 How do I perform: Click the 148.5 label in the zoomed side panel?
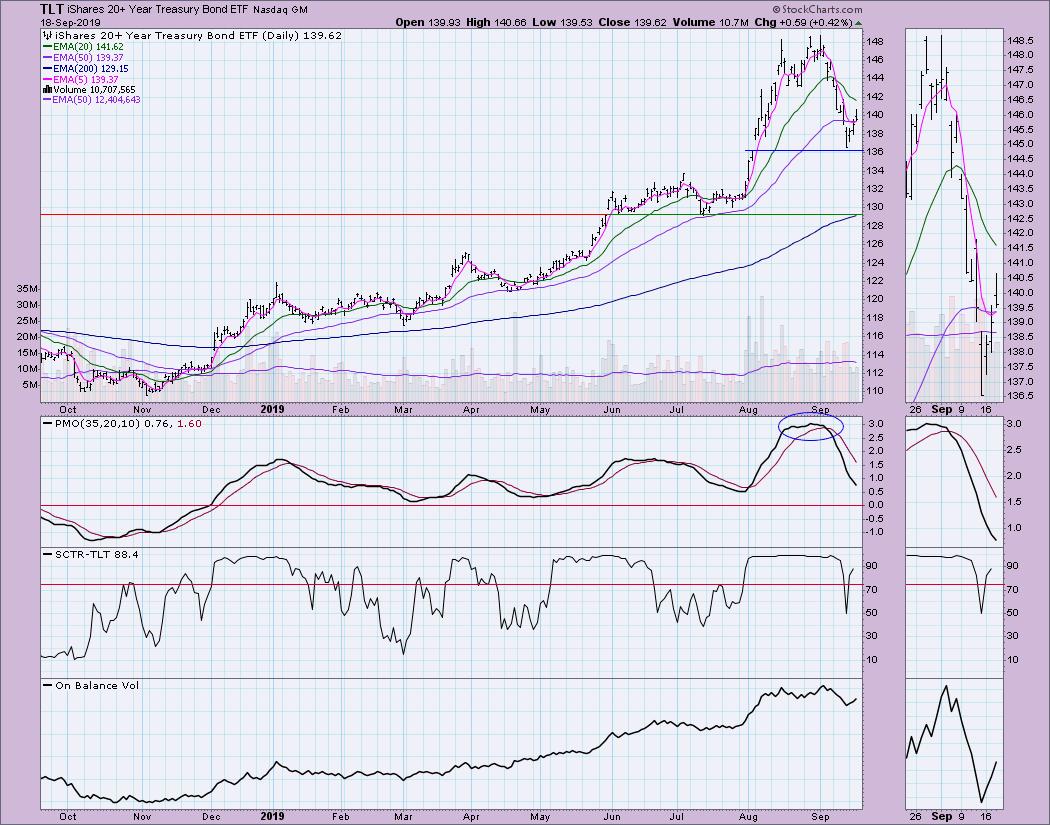point(1019,40)
